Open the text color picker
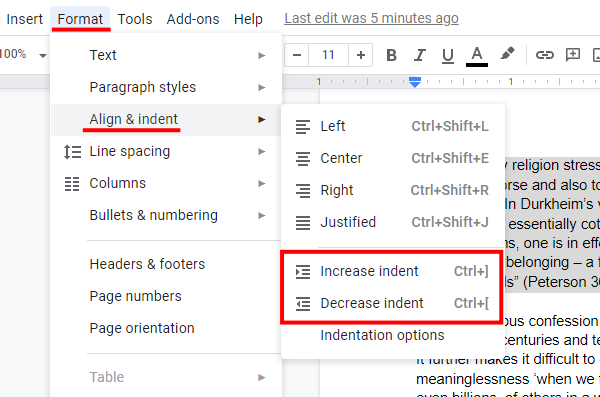This screenshot has height=397, width=600. coord(477,56)
